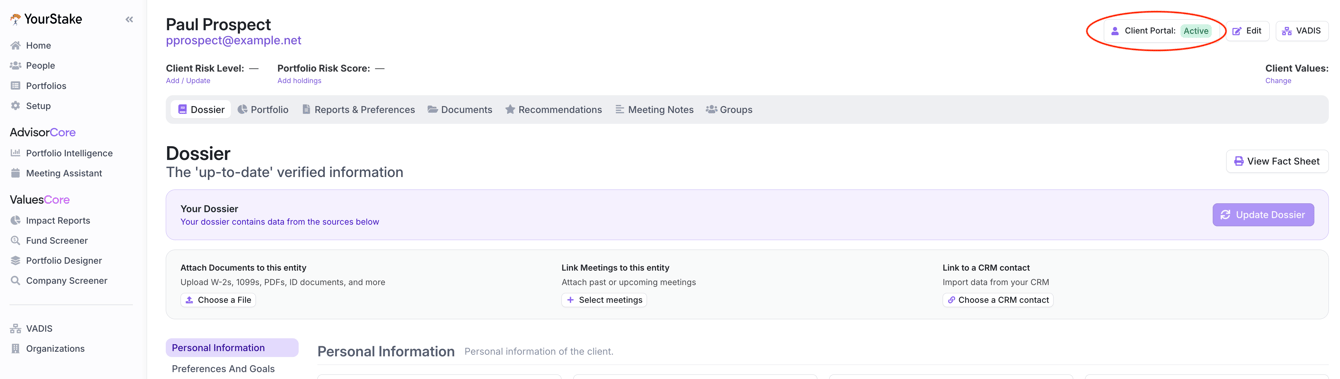Click the YourStake logo icon
The width and height of the screenshot is (1340, 379).
click(15, 19)
